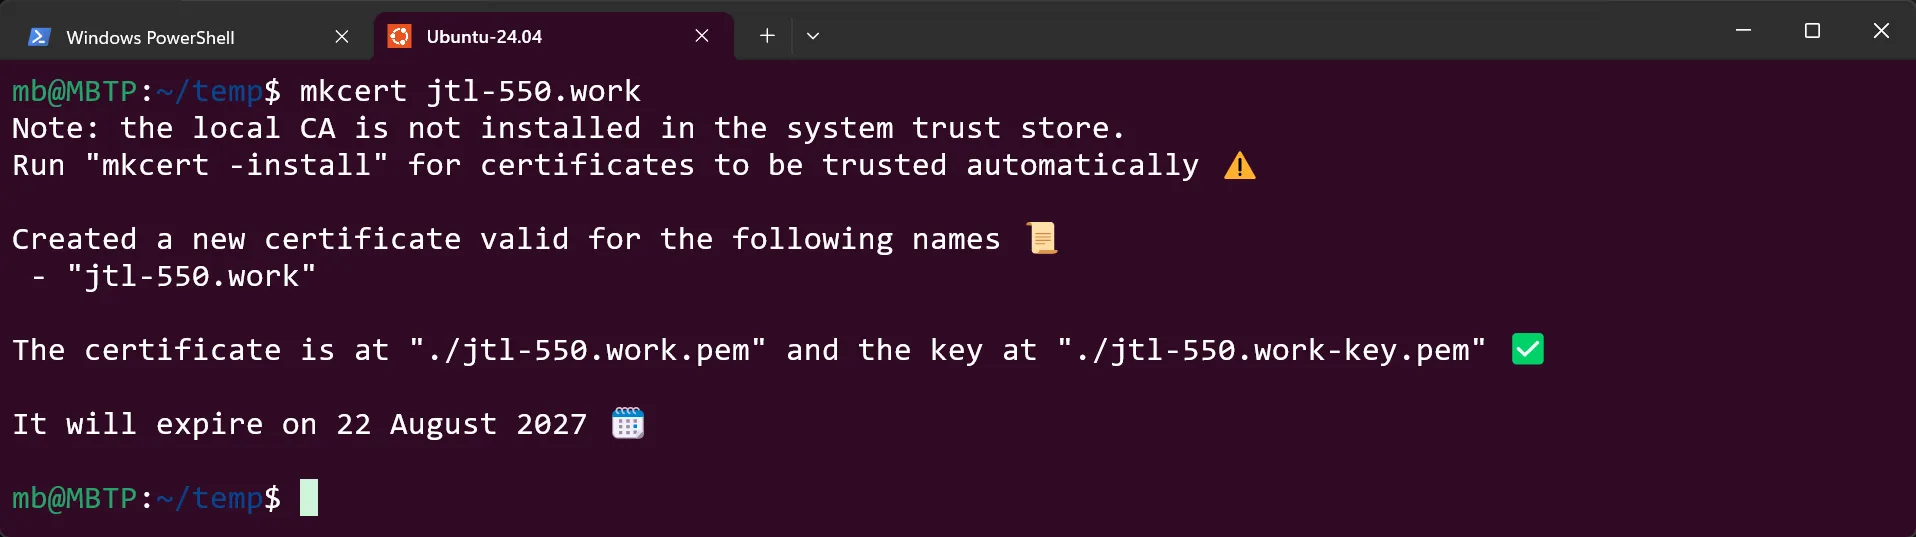Click the "./jtl-550.work-key.pem" key path text

coord(1271,350)
